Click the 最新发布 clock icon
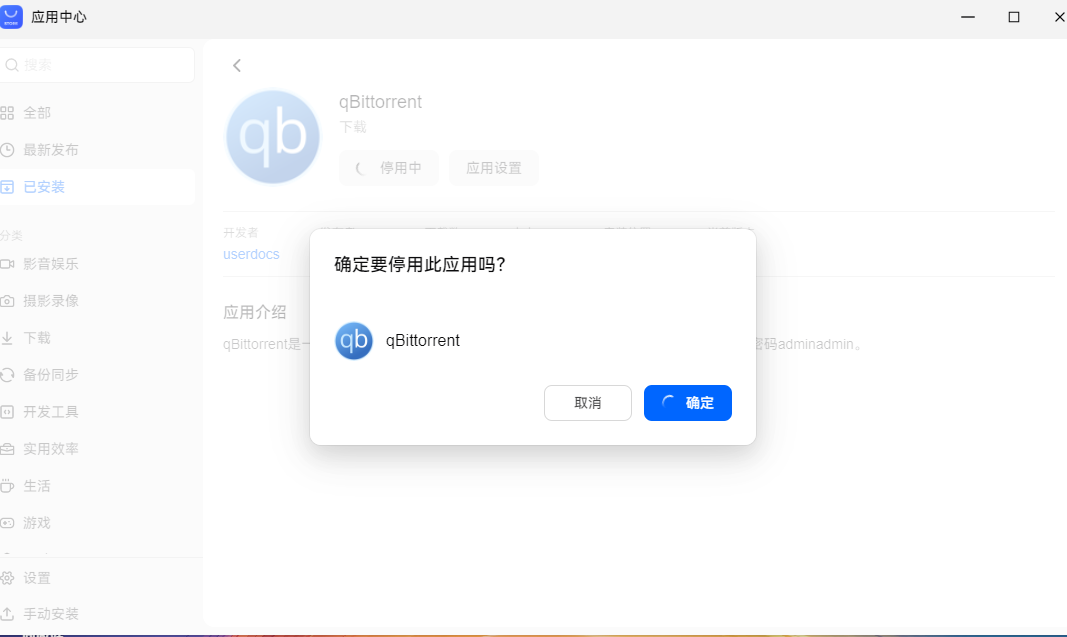Image resolution: width=1067 pixels, height=637 pixels. [7, 150]
